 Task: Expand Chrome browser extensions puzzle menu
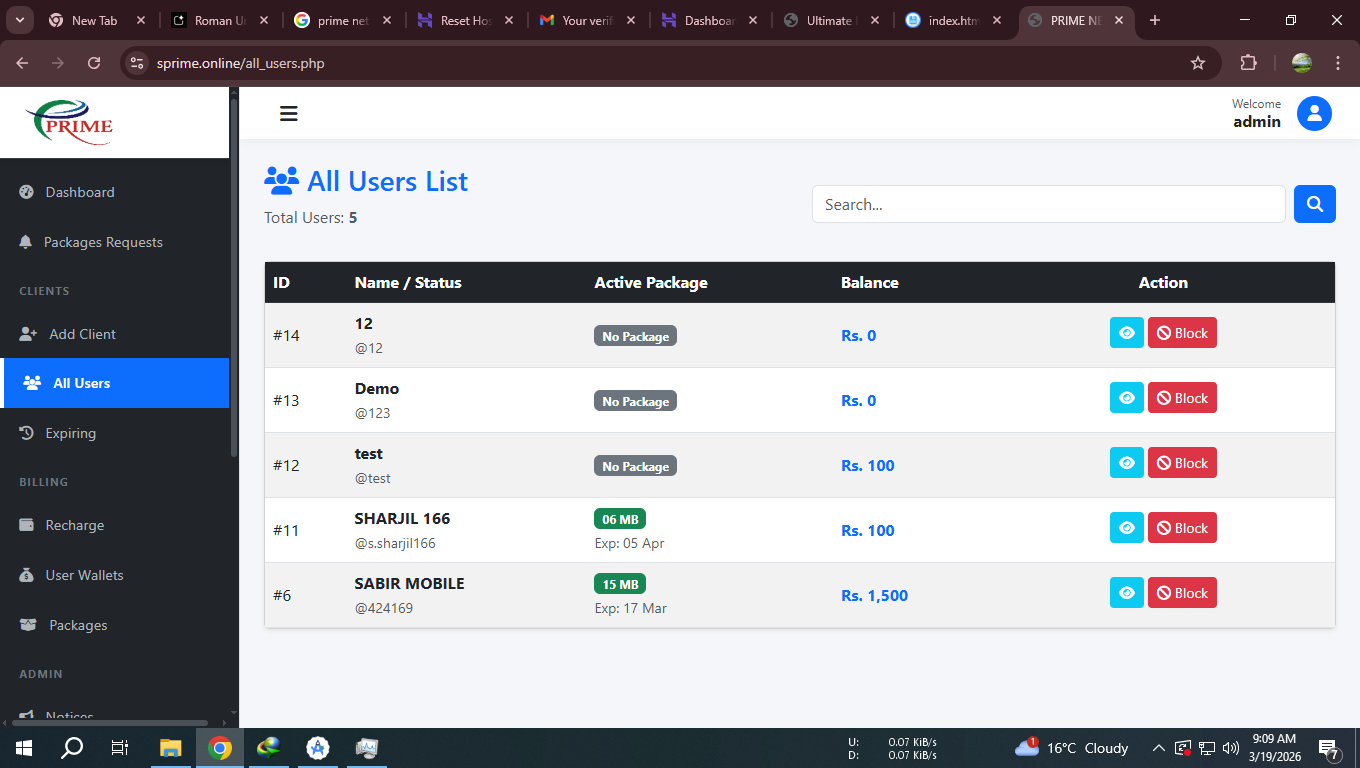(1249, 62)
